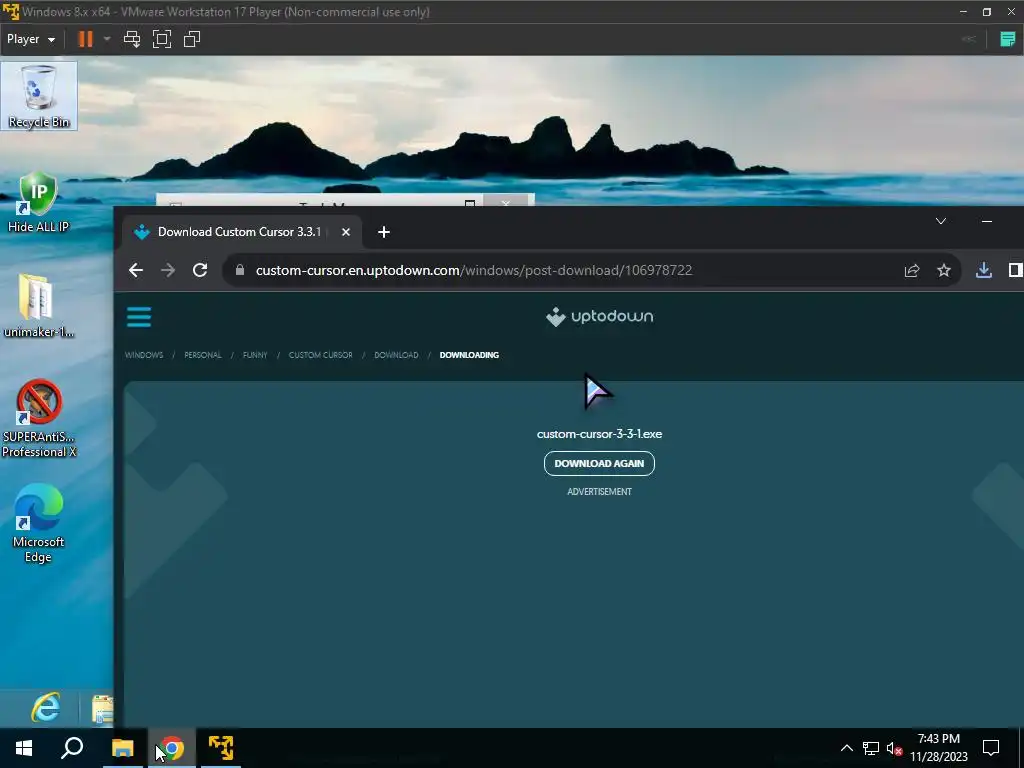The width and height of the screenshot is (1024, 768).
Task: Click the DOWNLOAD AGAIN button
Action: [600, 464]
